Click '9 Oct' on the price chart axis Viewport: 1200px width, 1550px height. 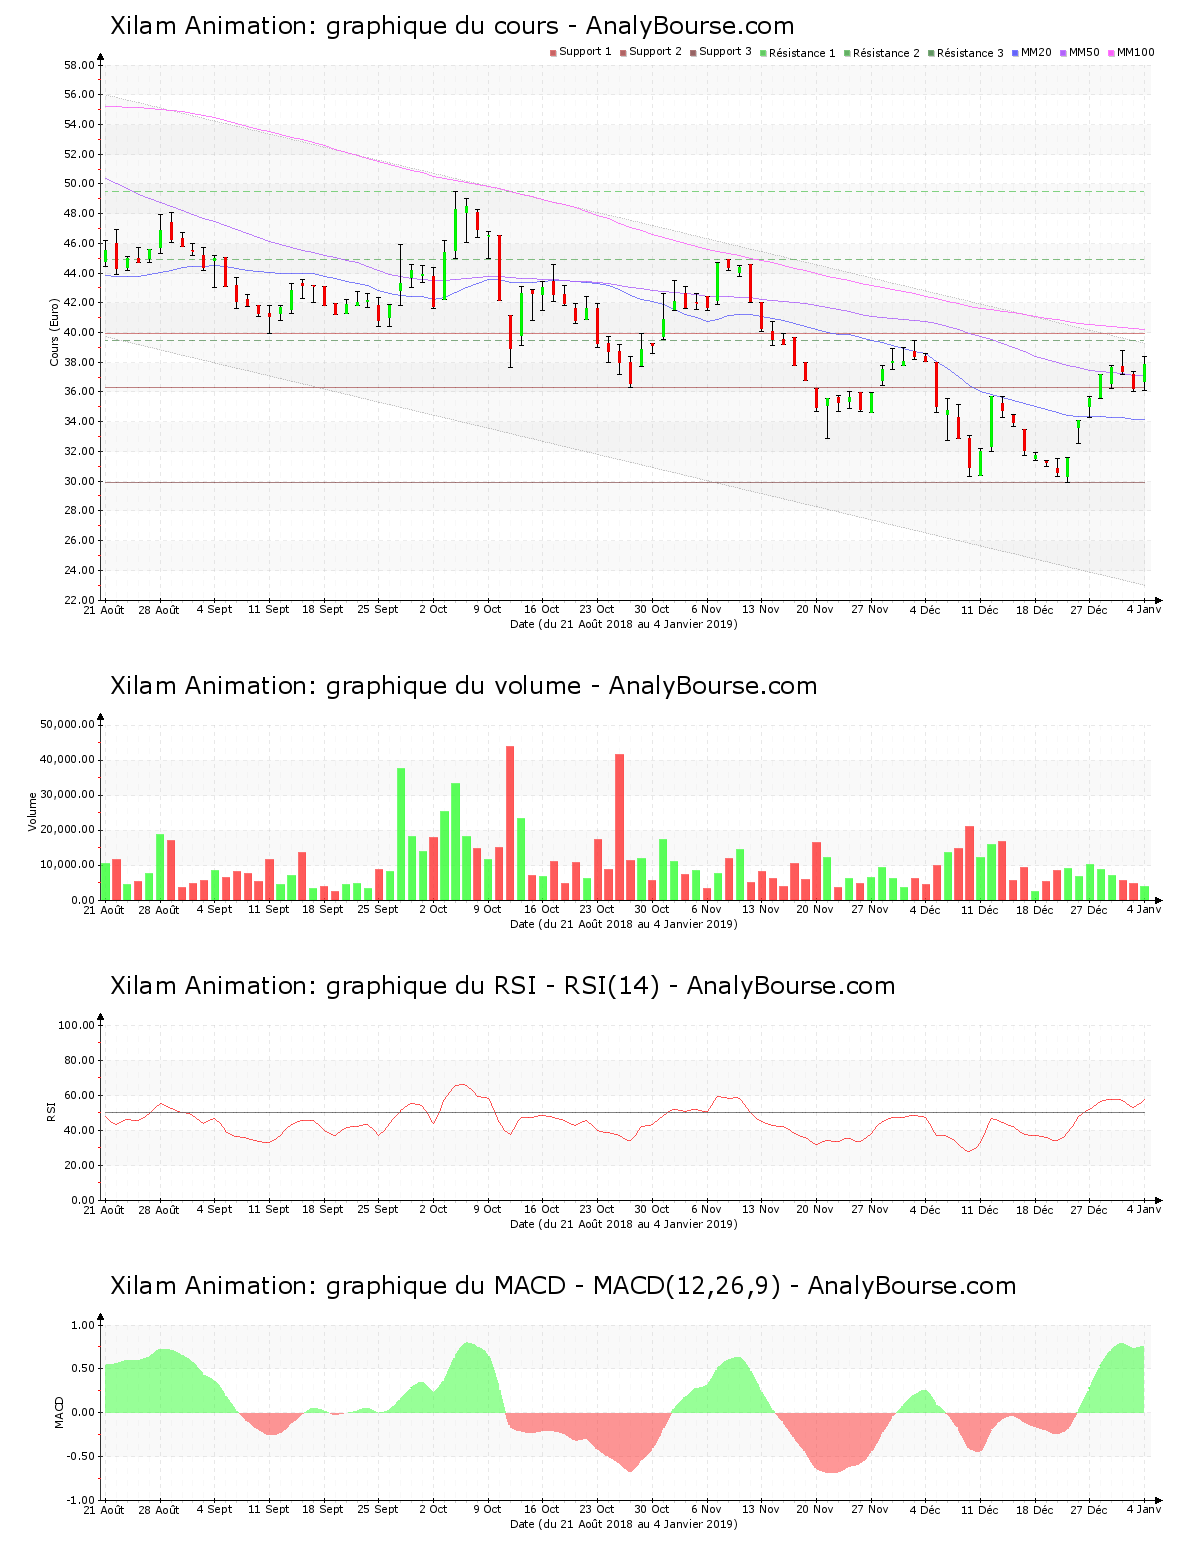pos(487,609)
